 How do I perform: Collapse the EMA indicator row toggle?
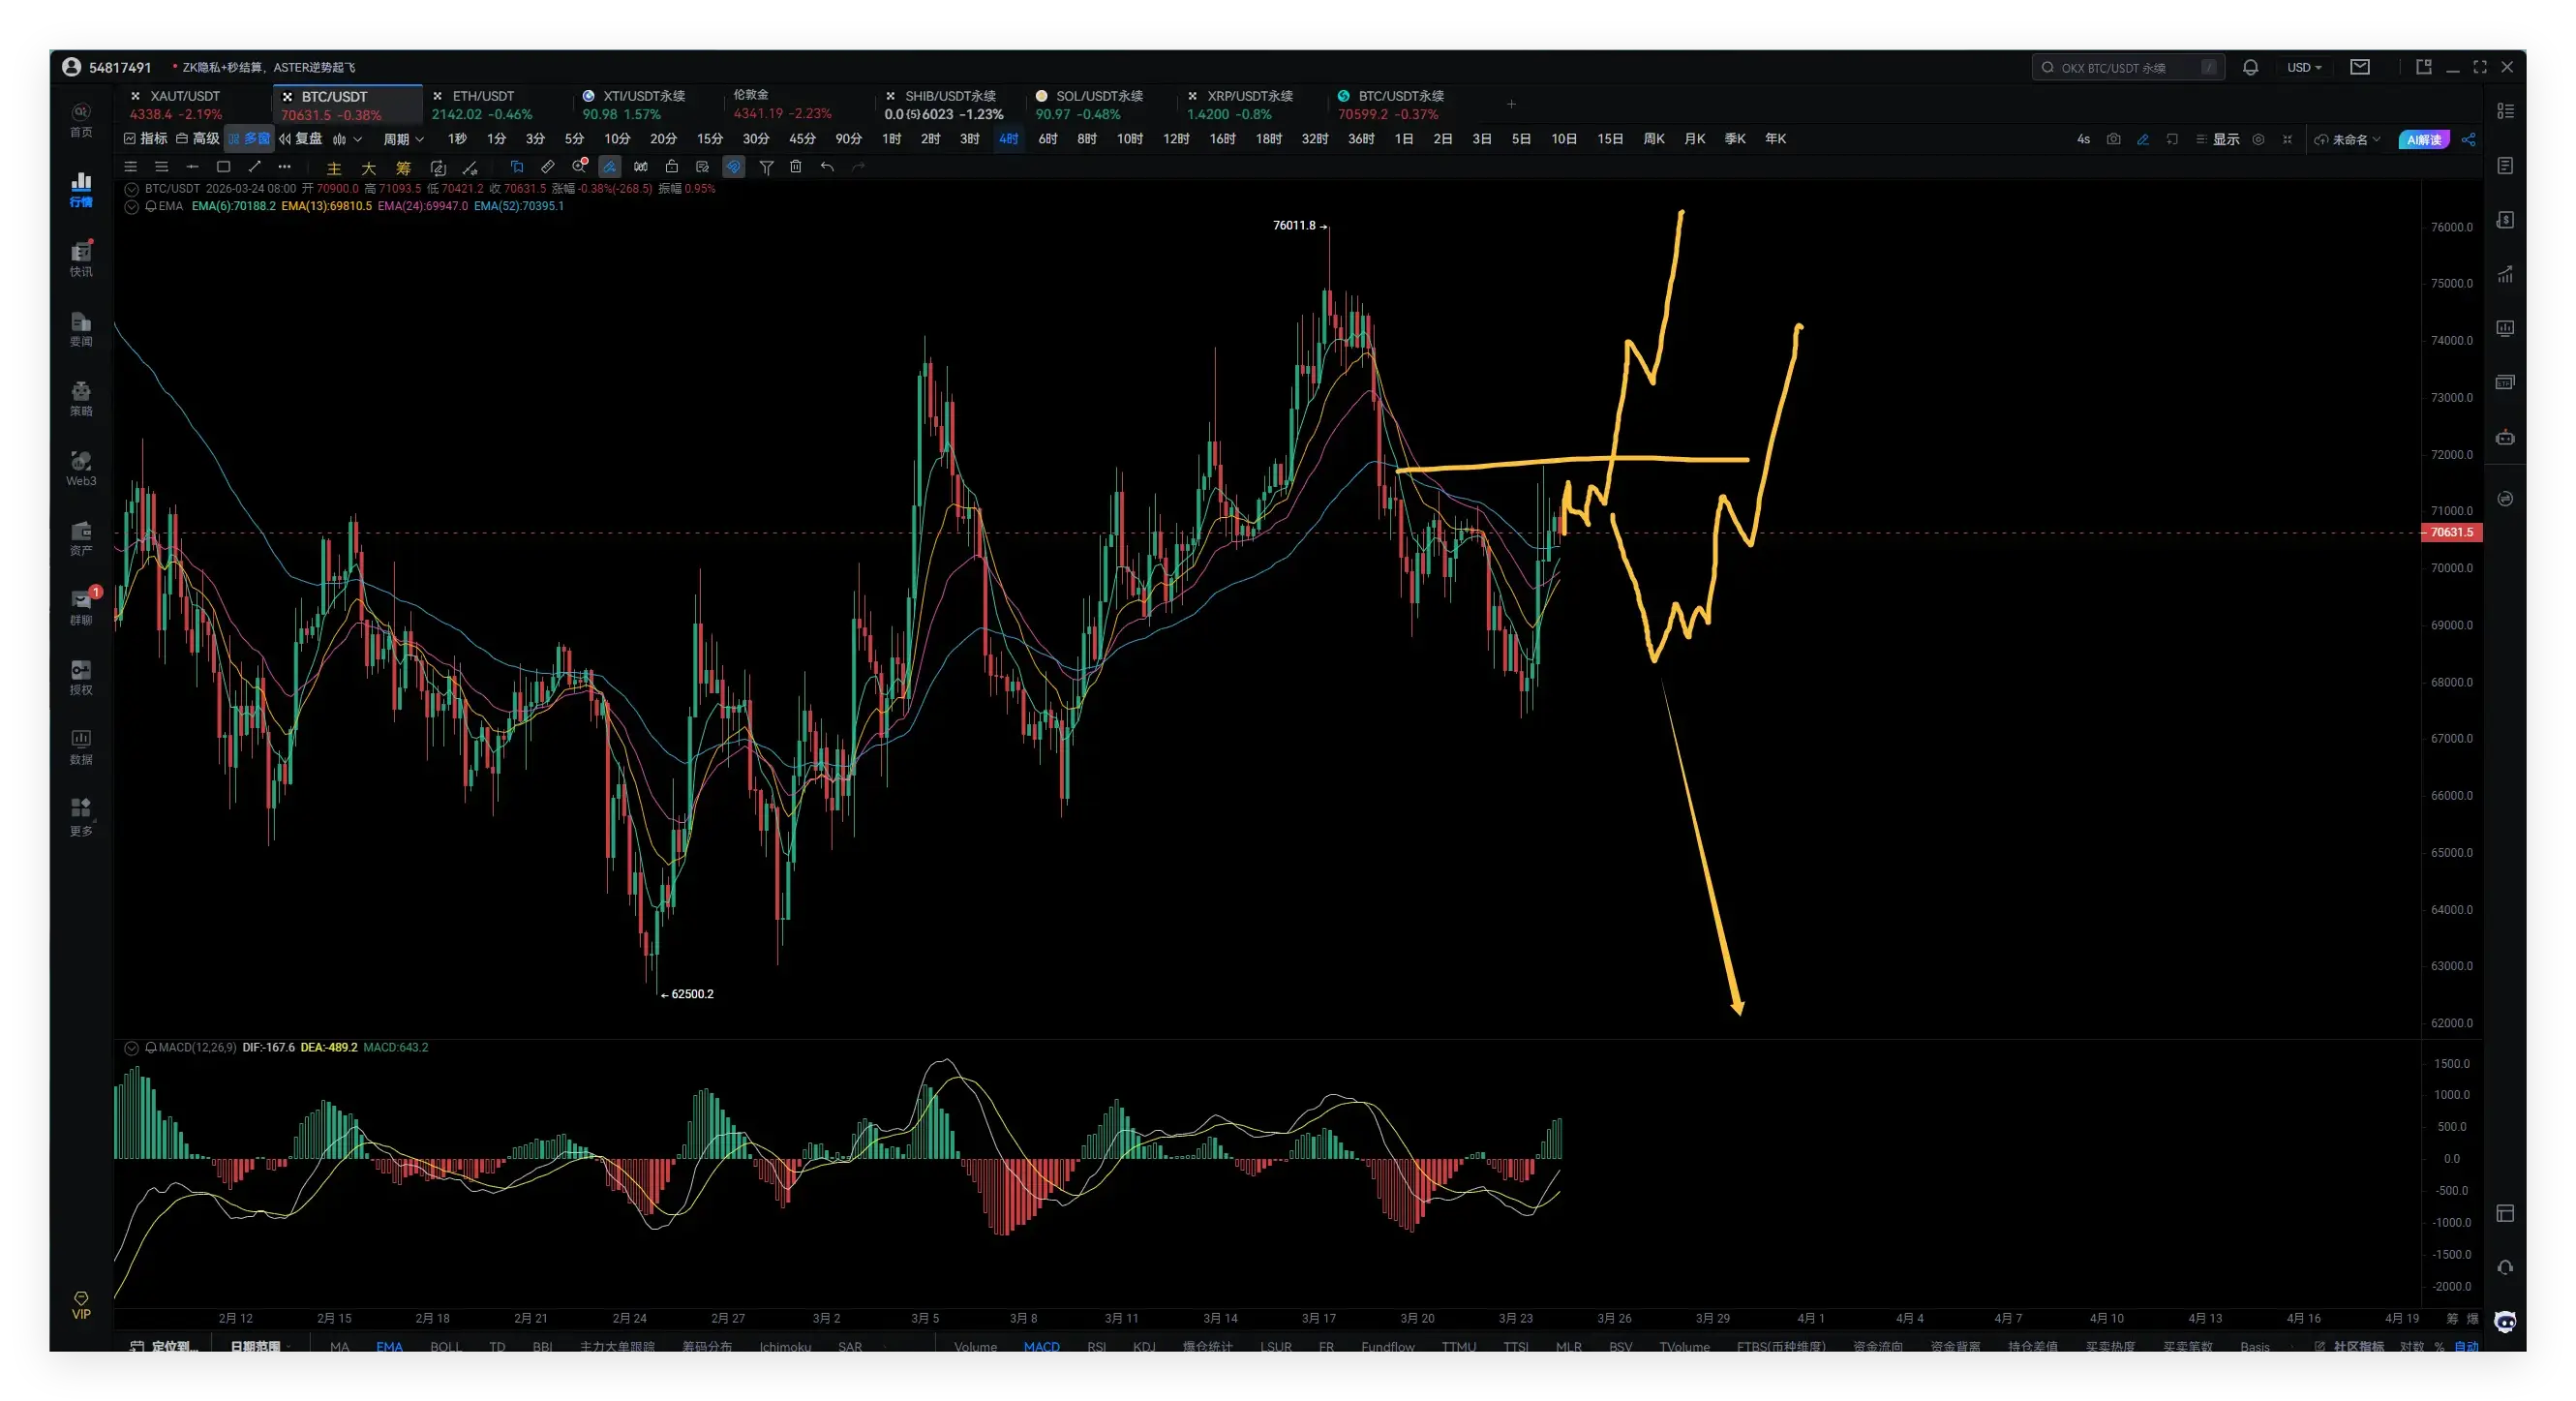131,206
